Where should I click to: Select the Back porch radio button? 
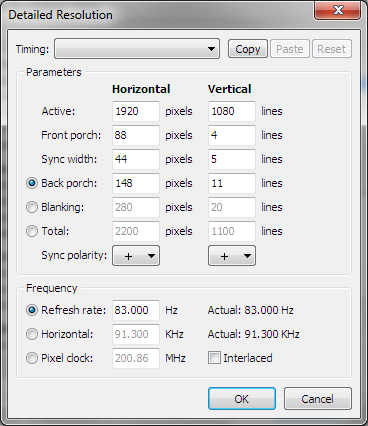tap(32, 183)
